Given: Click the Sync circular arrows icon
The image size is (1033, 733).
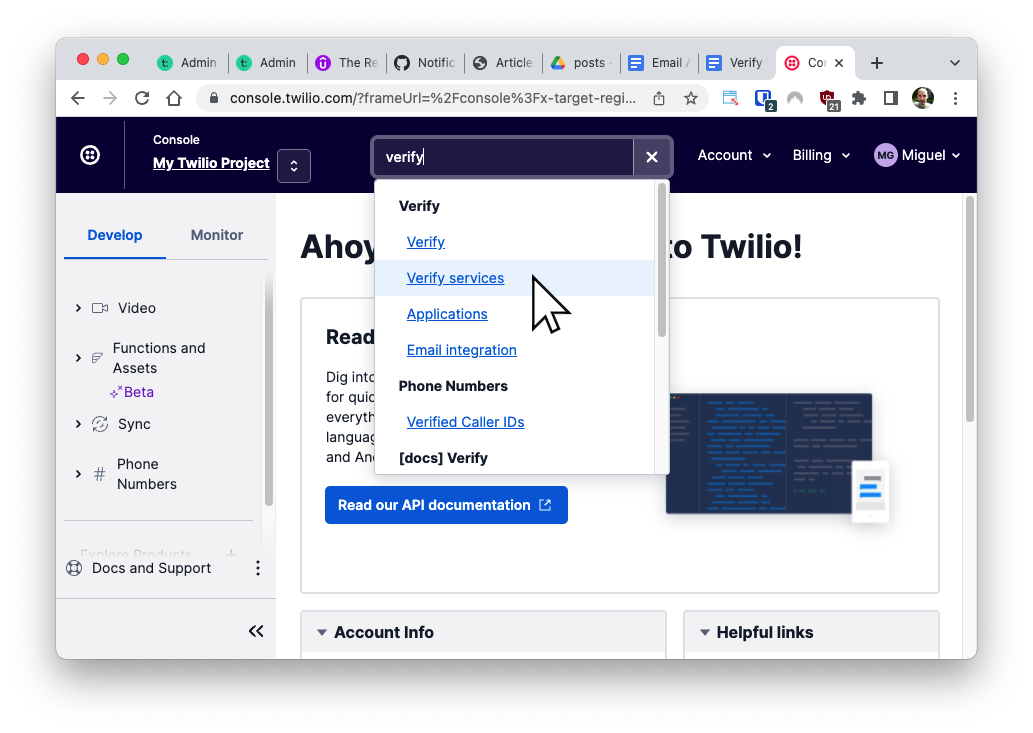Looking at the screenshot, I should (x=100, y=424).
